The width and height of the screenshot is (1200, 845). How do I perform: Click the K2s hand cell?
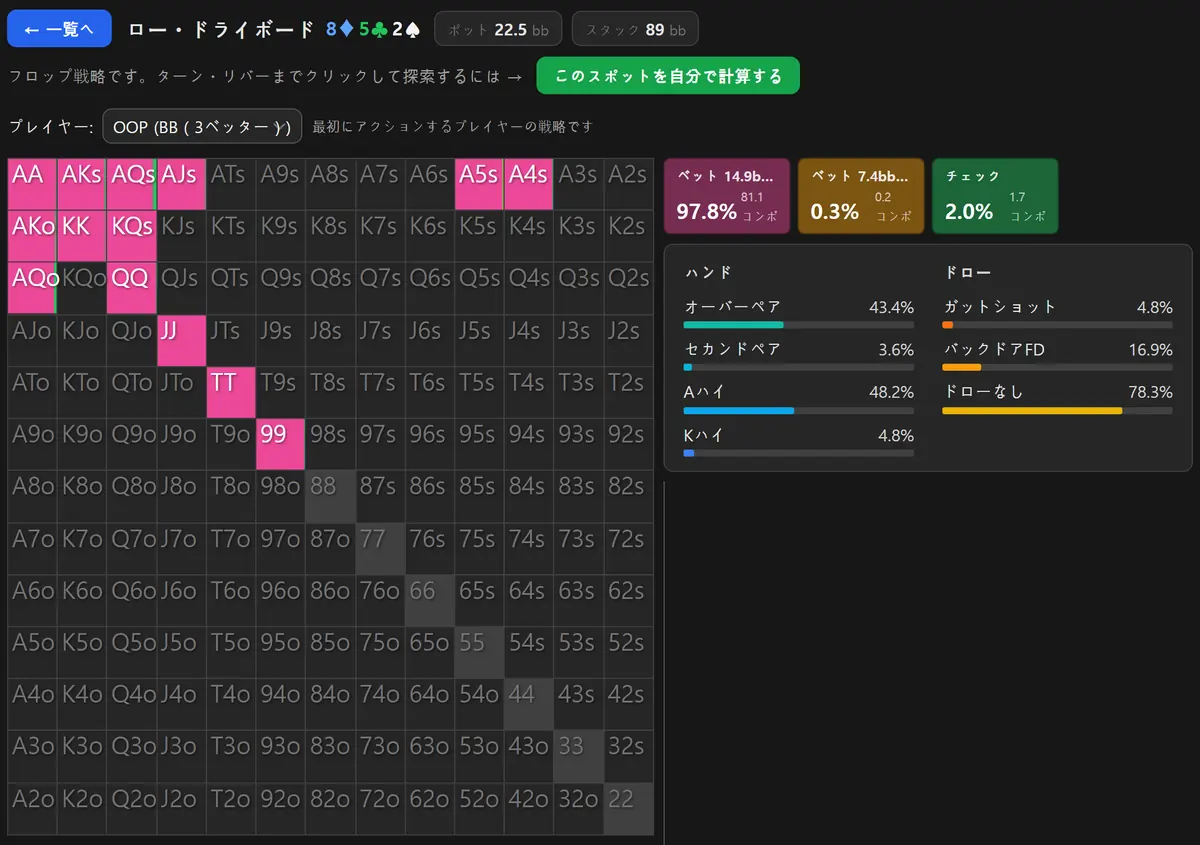click(x=629, y=236)
